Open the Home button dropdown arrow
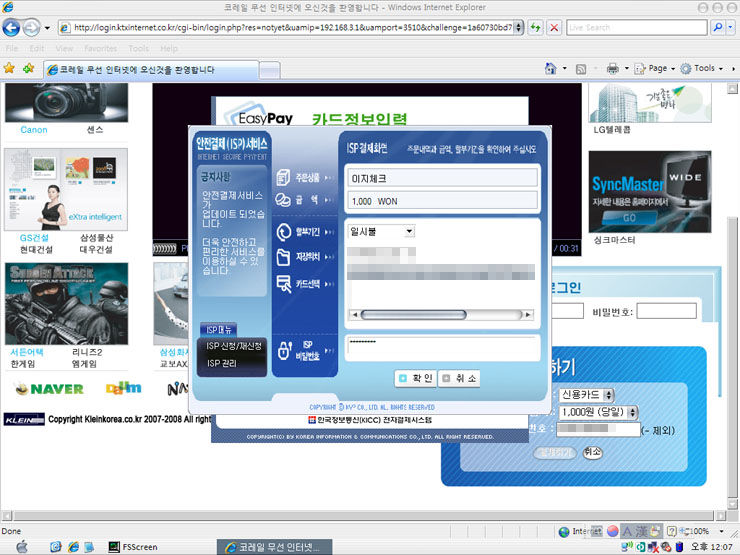This screenshot has height=555, width=740. tap(564, 68)
